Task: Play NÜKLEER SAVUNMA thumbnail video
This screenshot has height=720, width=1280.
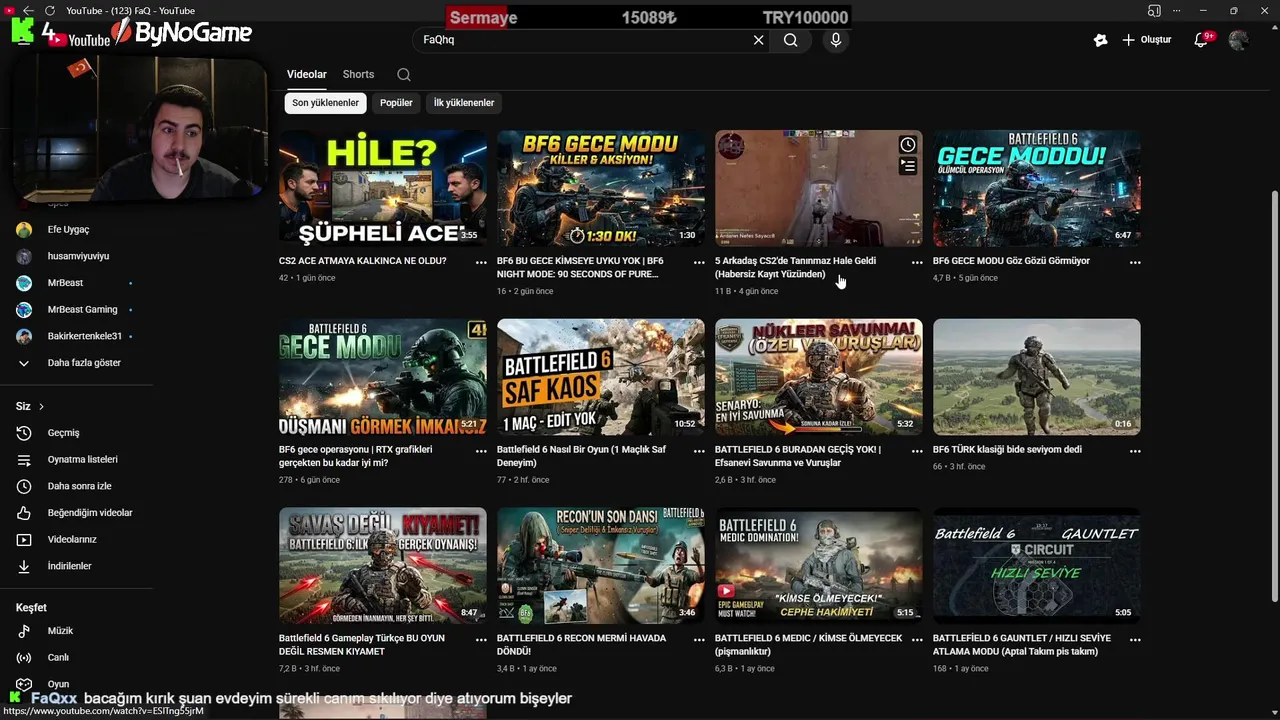Action: 819,377
